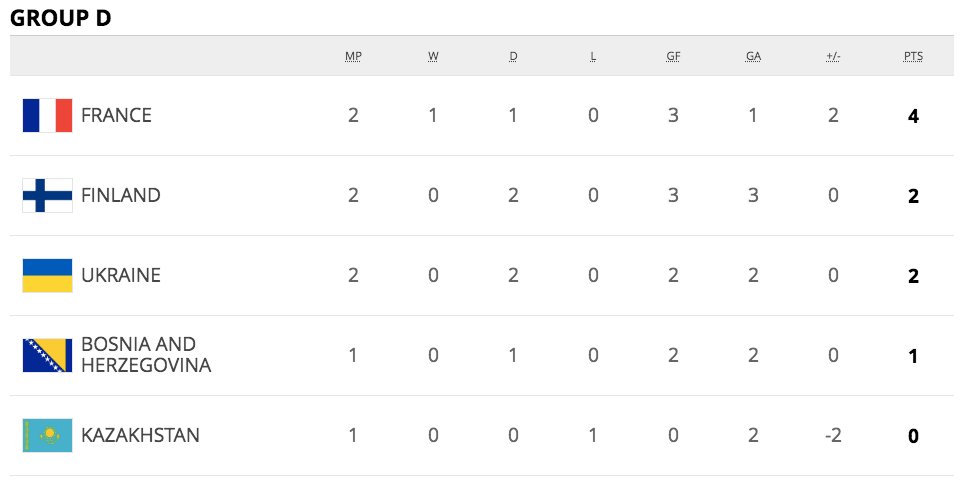Open the Finland team link

click(120, 196)
